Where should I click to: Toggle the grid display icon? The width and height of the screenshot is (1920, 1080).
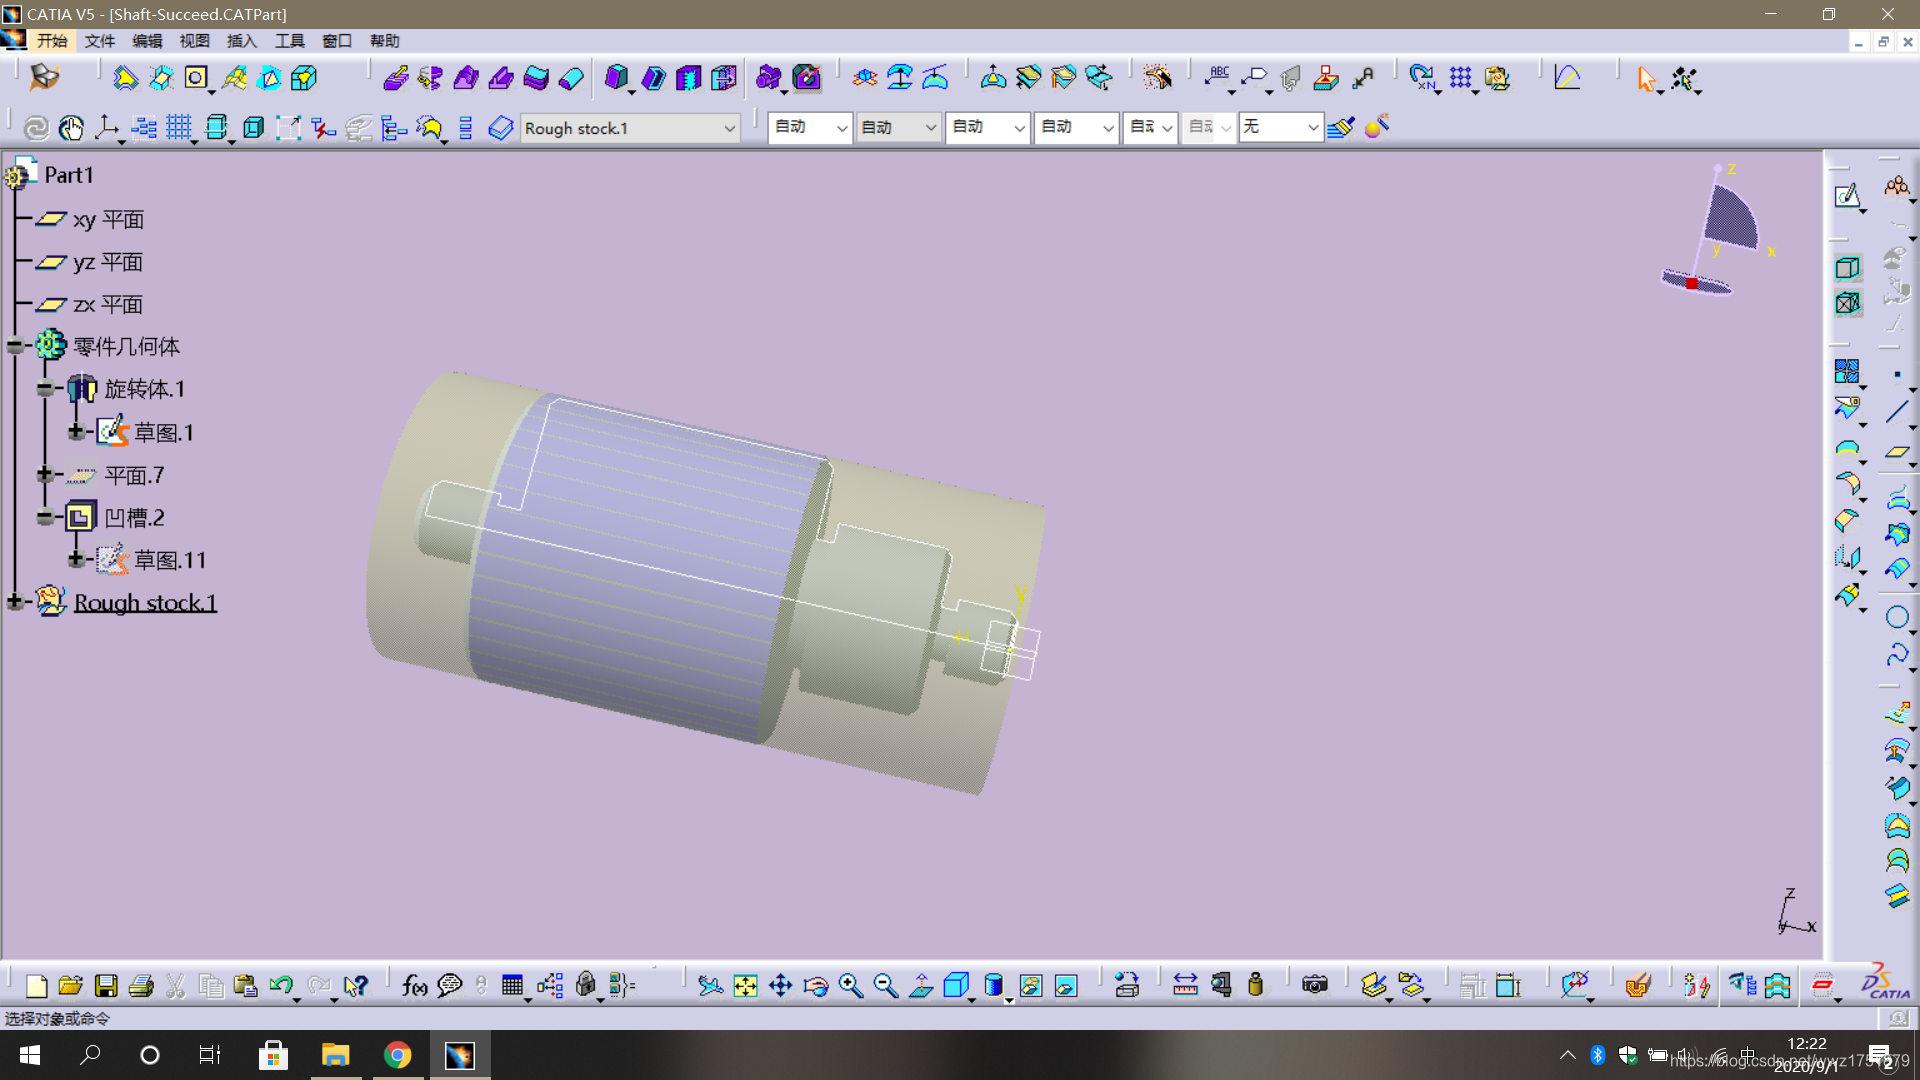[x=179, y=128]
